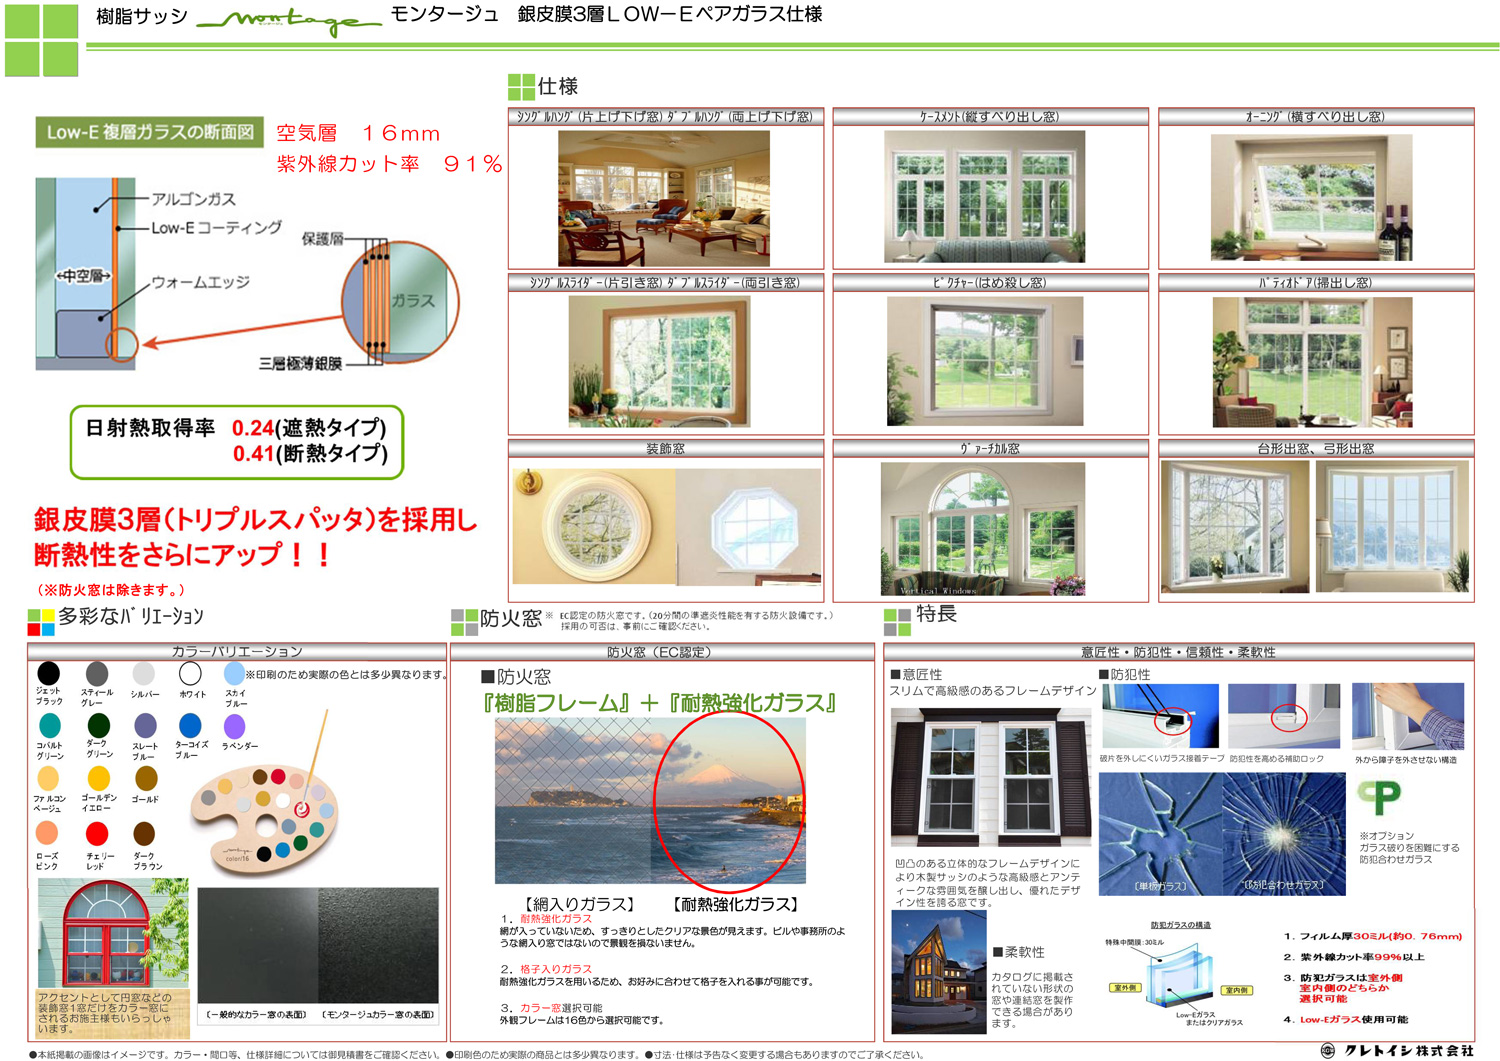1500x1061 pixels.
Task: Click the 意匠性・防犯性・信頼性・柔軟性 header bar
Action: pyautogui.click(x=1179, y=652)
